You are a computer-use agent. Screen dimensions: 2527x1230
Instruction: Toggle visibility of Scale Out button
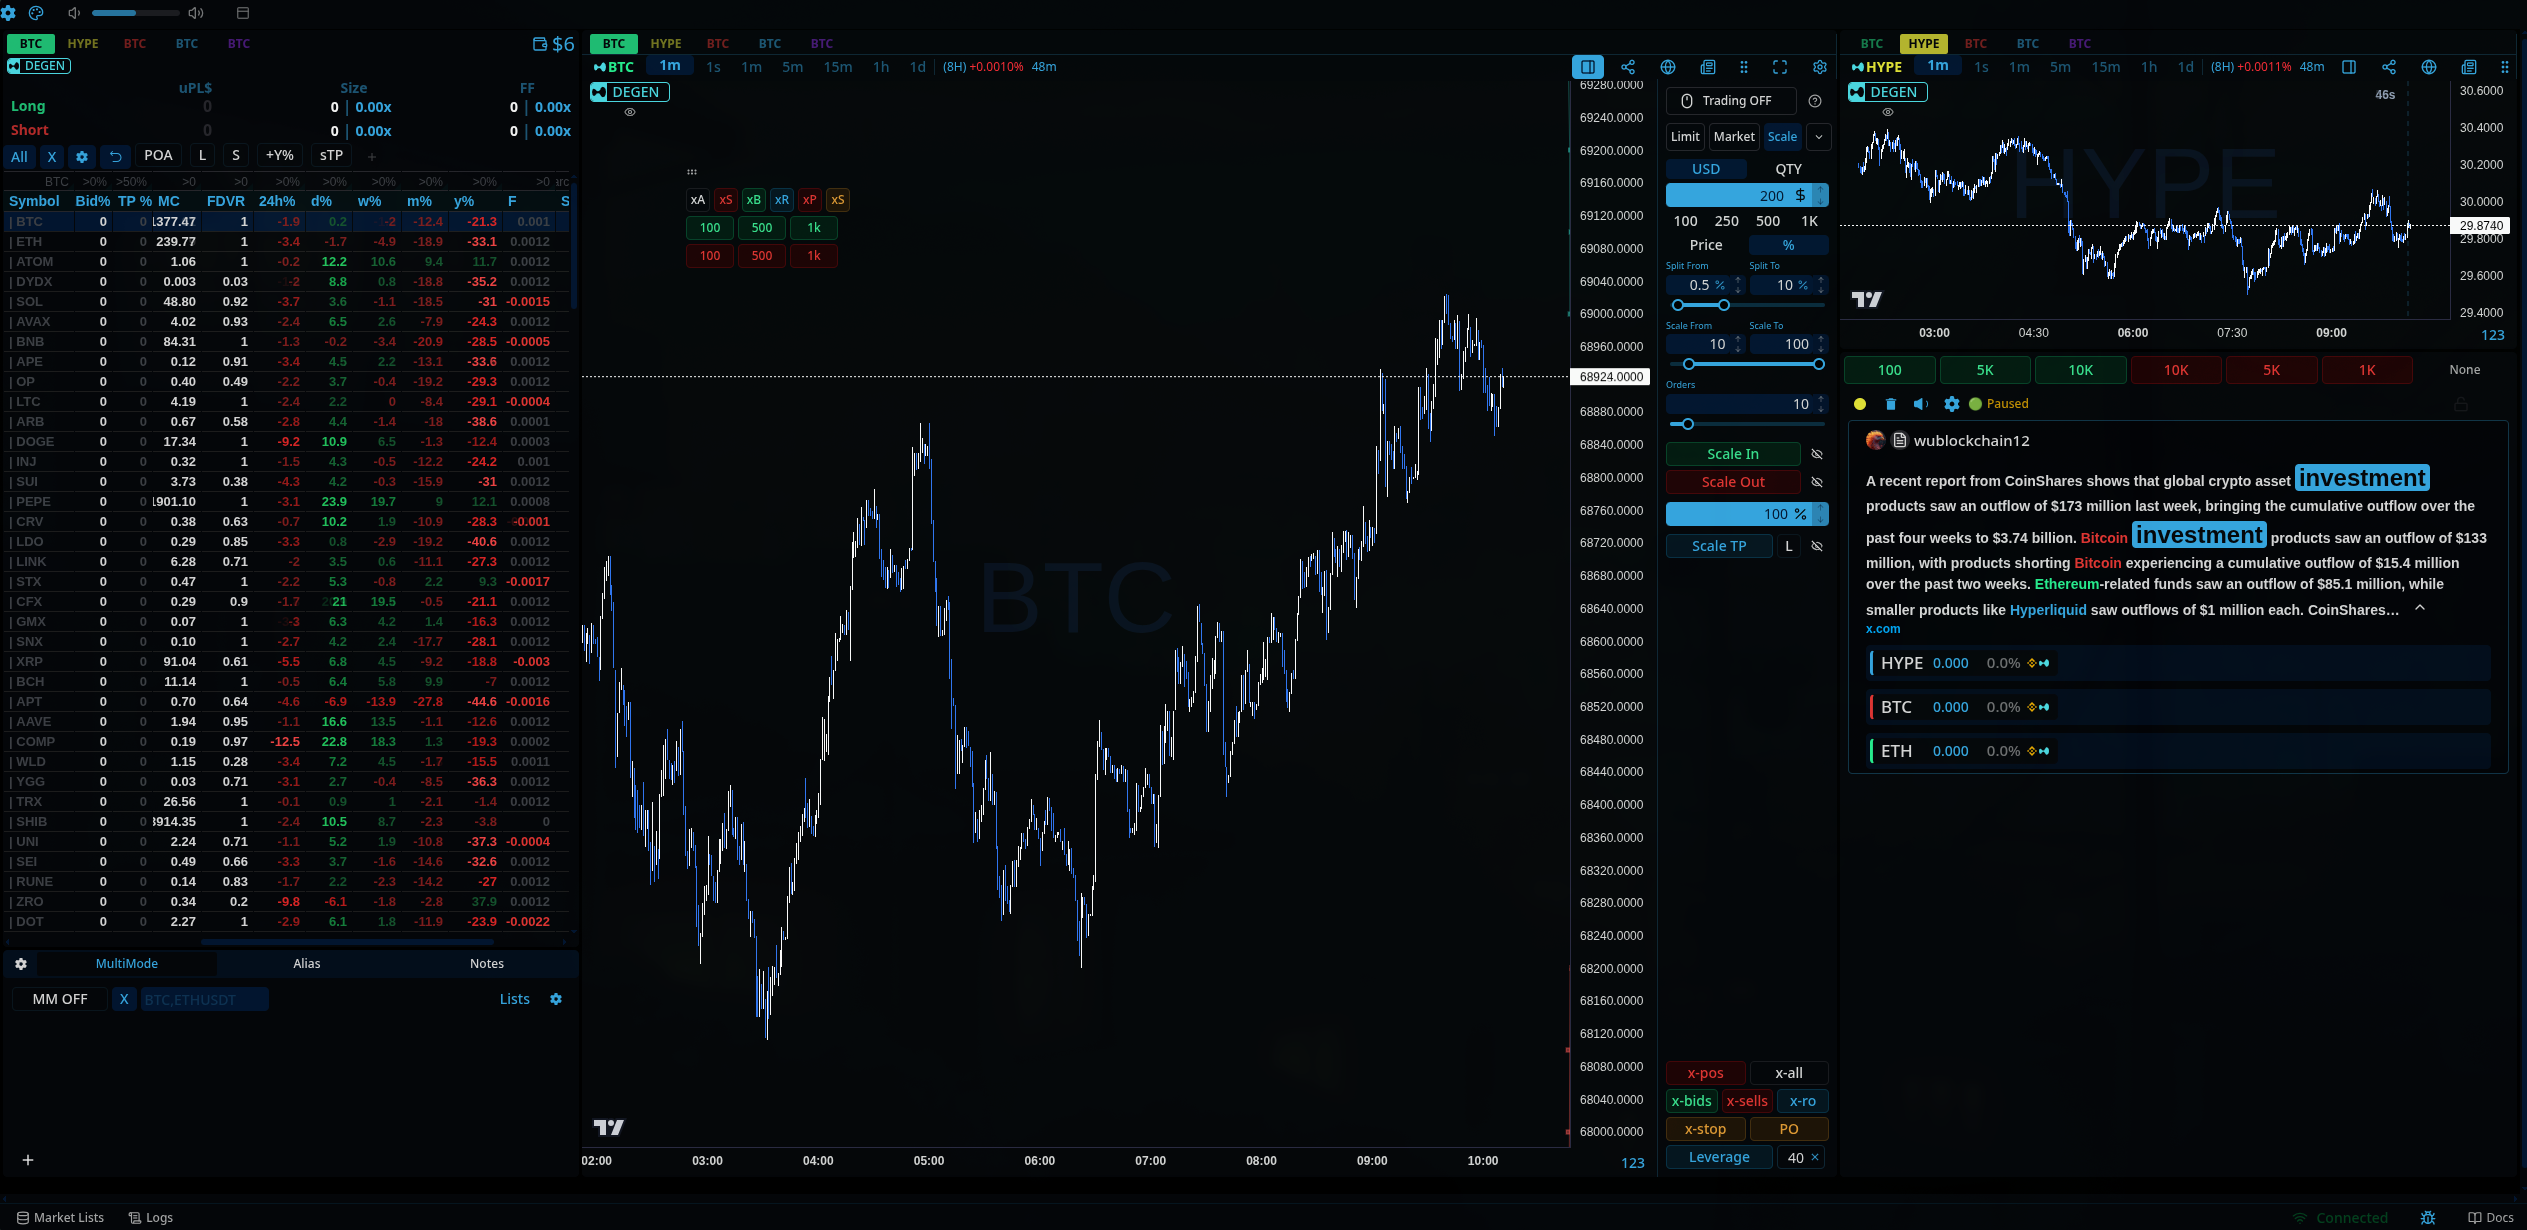coord(1817,482)
